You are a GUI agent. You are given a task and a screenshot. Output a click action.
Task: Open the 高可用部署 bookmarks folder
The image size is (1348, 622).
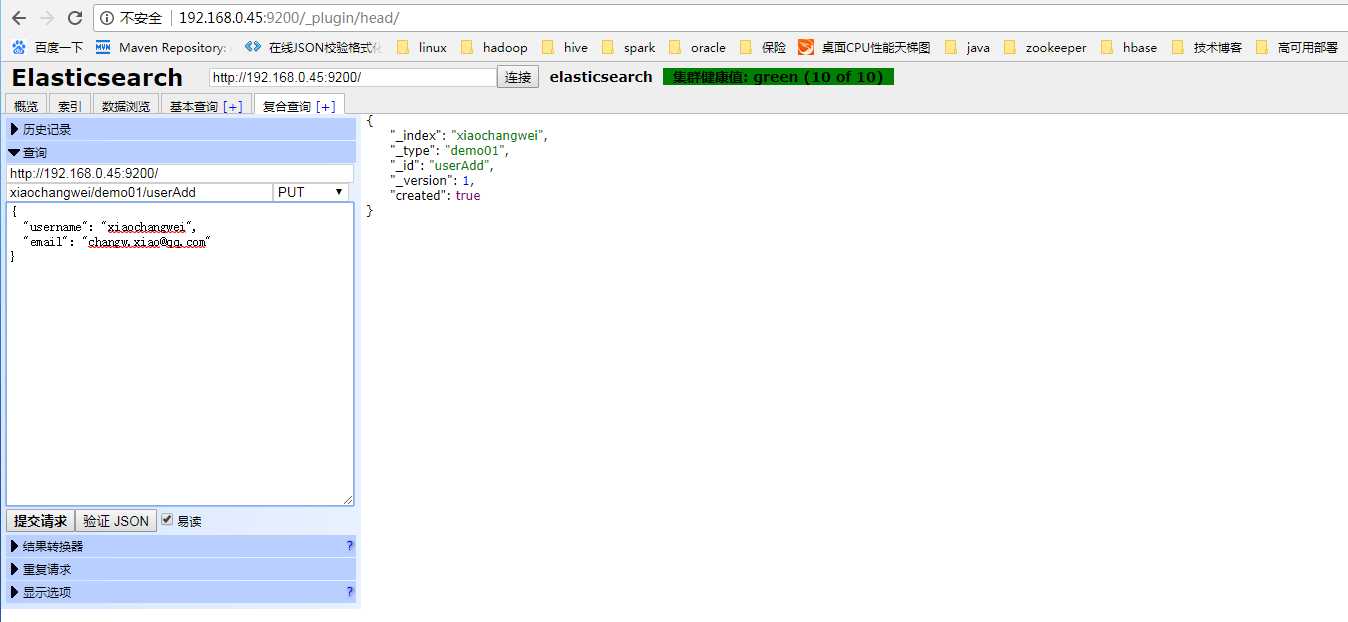coord(1297,47)
